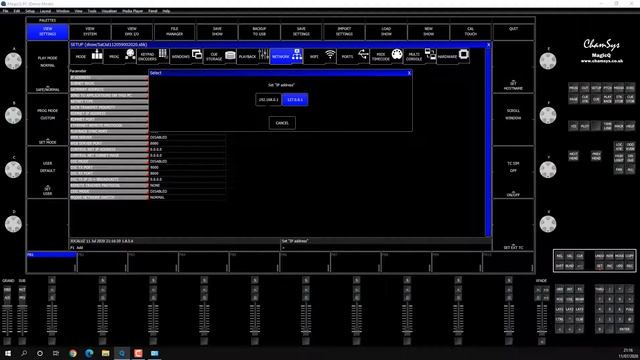Click the WiFi signal icon
The width and height of the screenshot is (640, 360).
pos(330,54)
